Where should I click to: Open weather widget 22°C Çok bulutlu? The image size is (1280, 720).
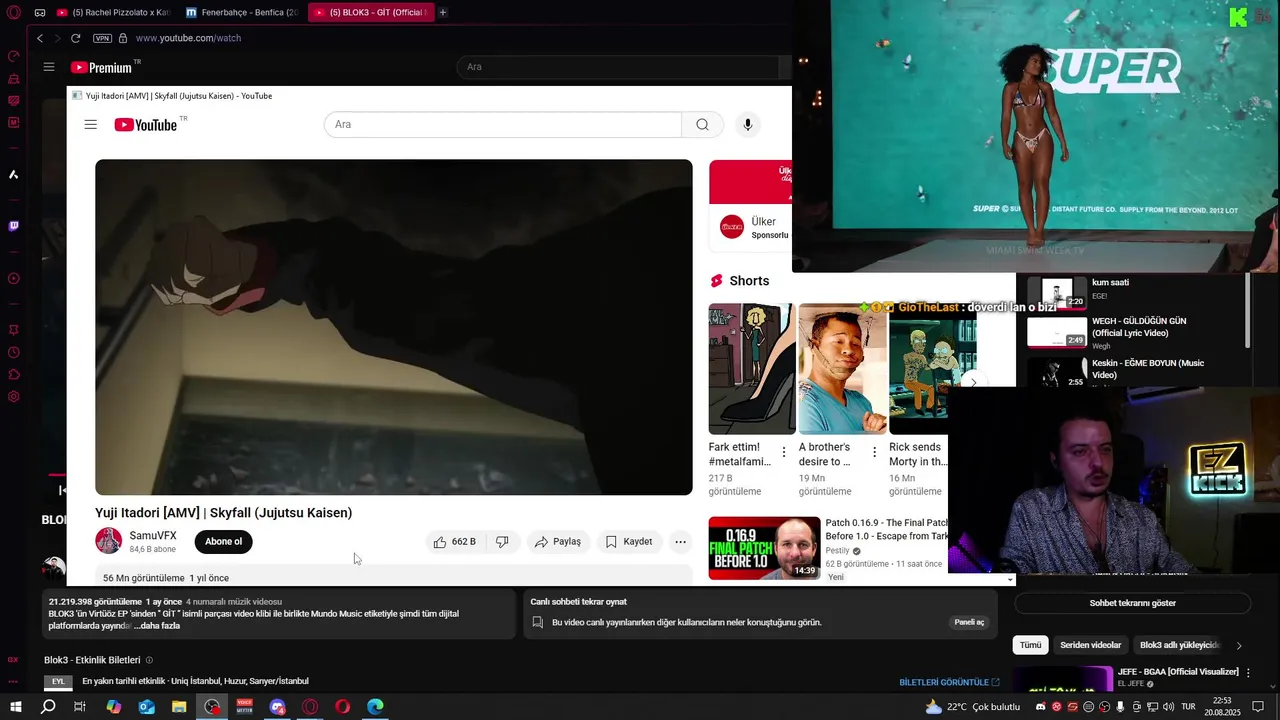click(x=973, y=707)
